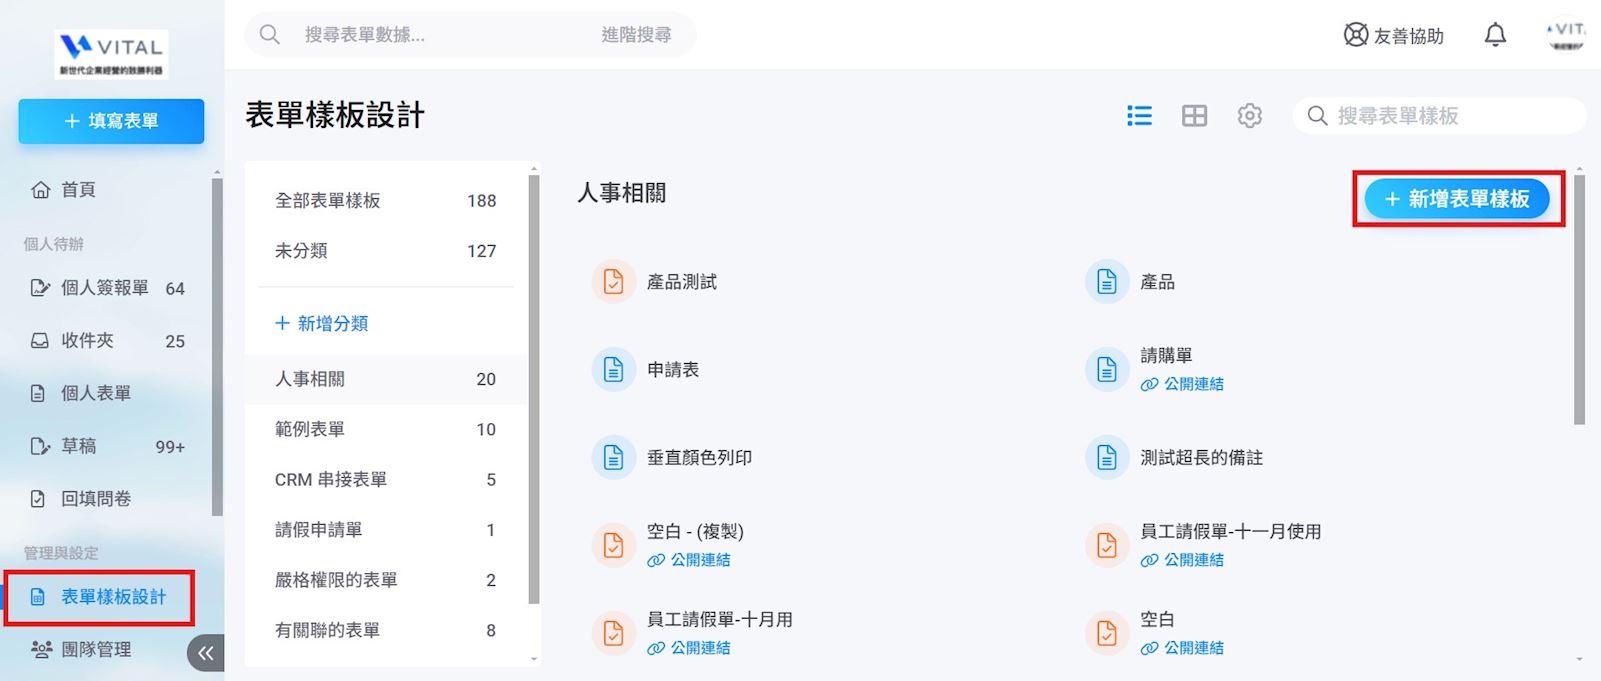
Task: Click the VITAL logo
Action: tap(111, 53)
